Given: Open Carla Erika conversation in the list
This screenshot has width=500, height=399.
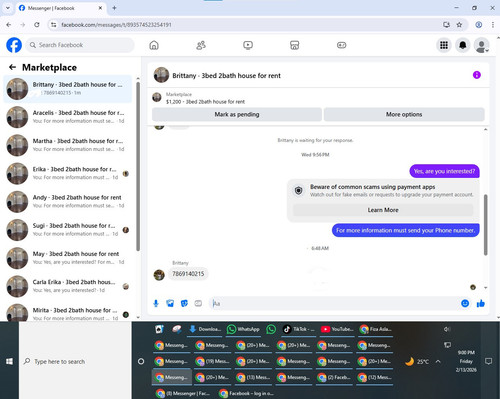Looking at the screenshot, I should pos(68,286).
